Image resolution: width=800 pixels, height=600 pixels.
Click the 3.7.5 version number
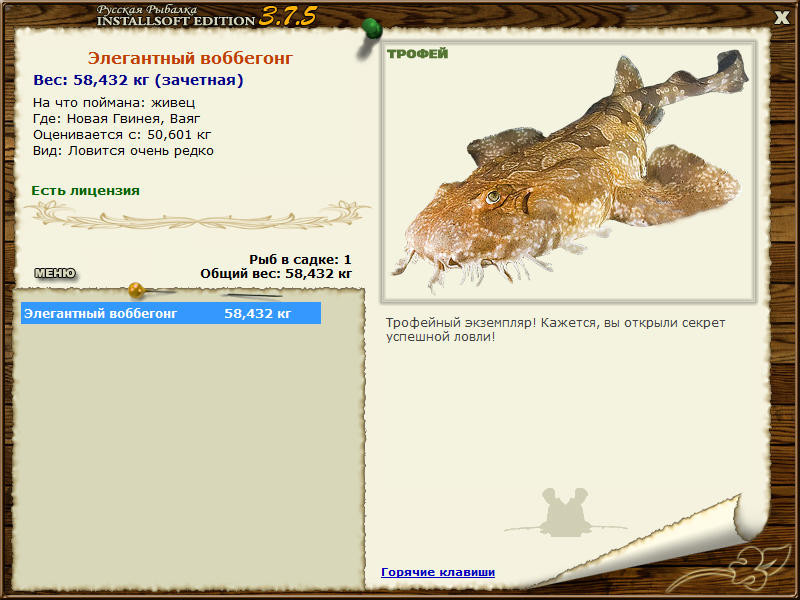tap(288, 16)
